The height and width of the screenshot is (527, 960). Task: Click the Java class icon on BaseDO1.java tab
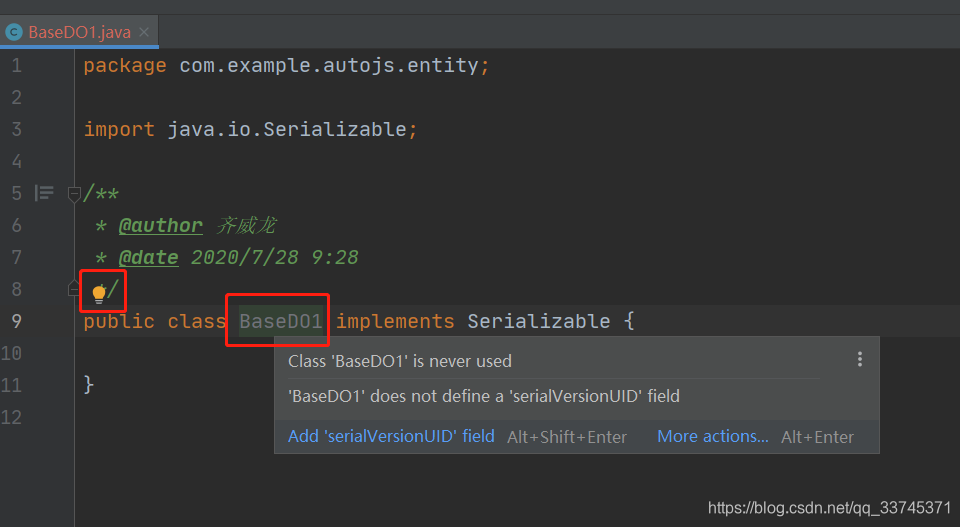tap(13, 32)
